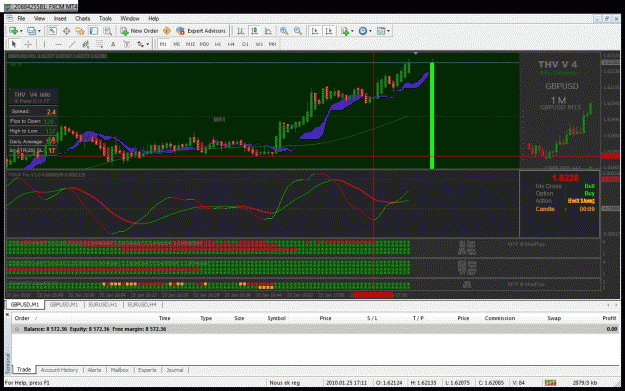Open the Experts terminal tab

(147, 370)
